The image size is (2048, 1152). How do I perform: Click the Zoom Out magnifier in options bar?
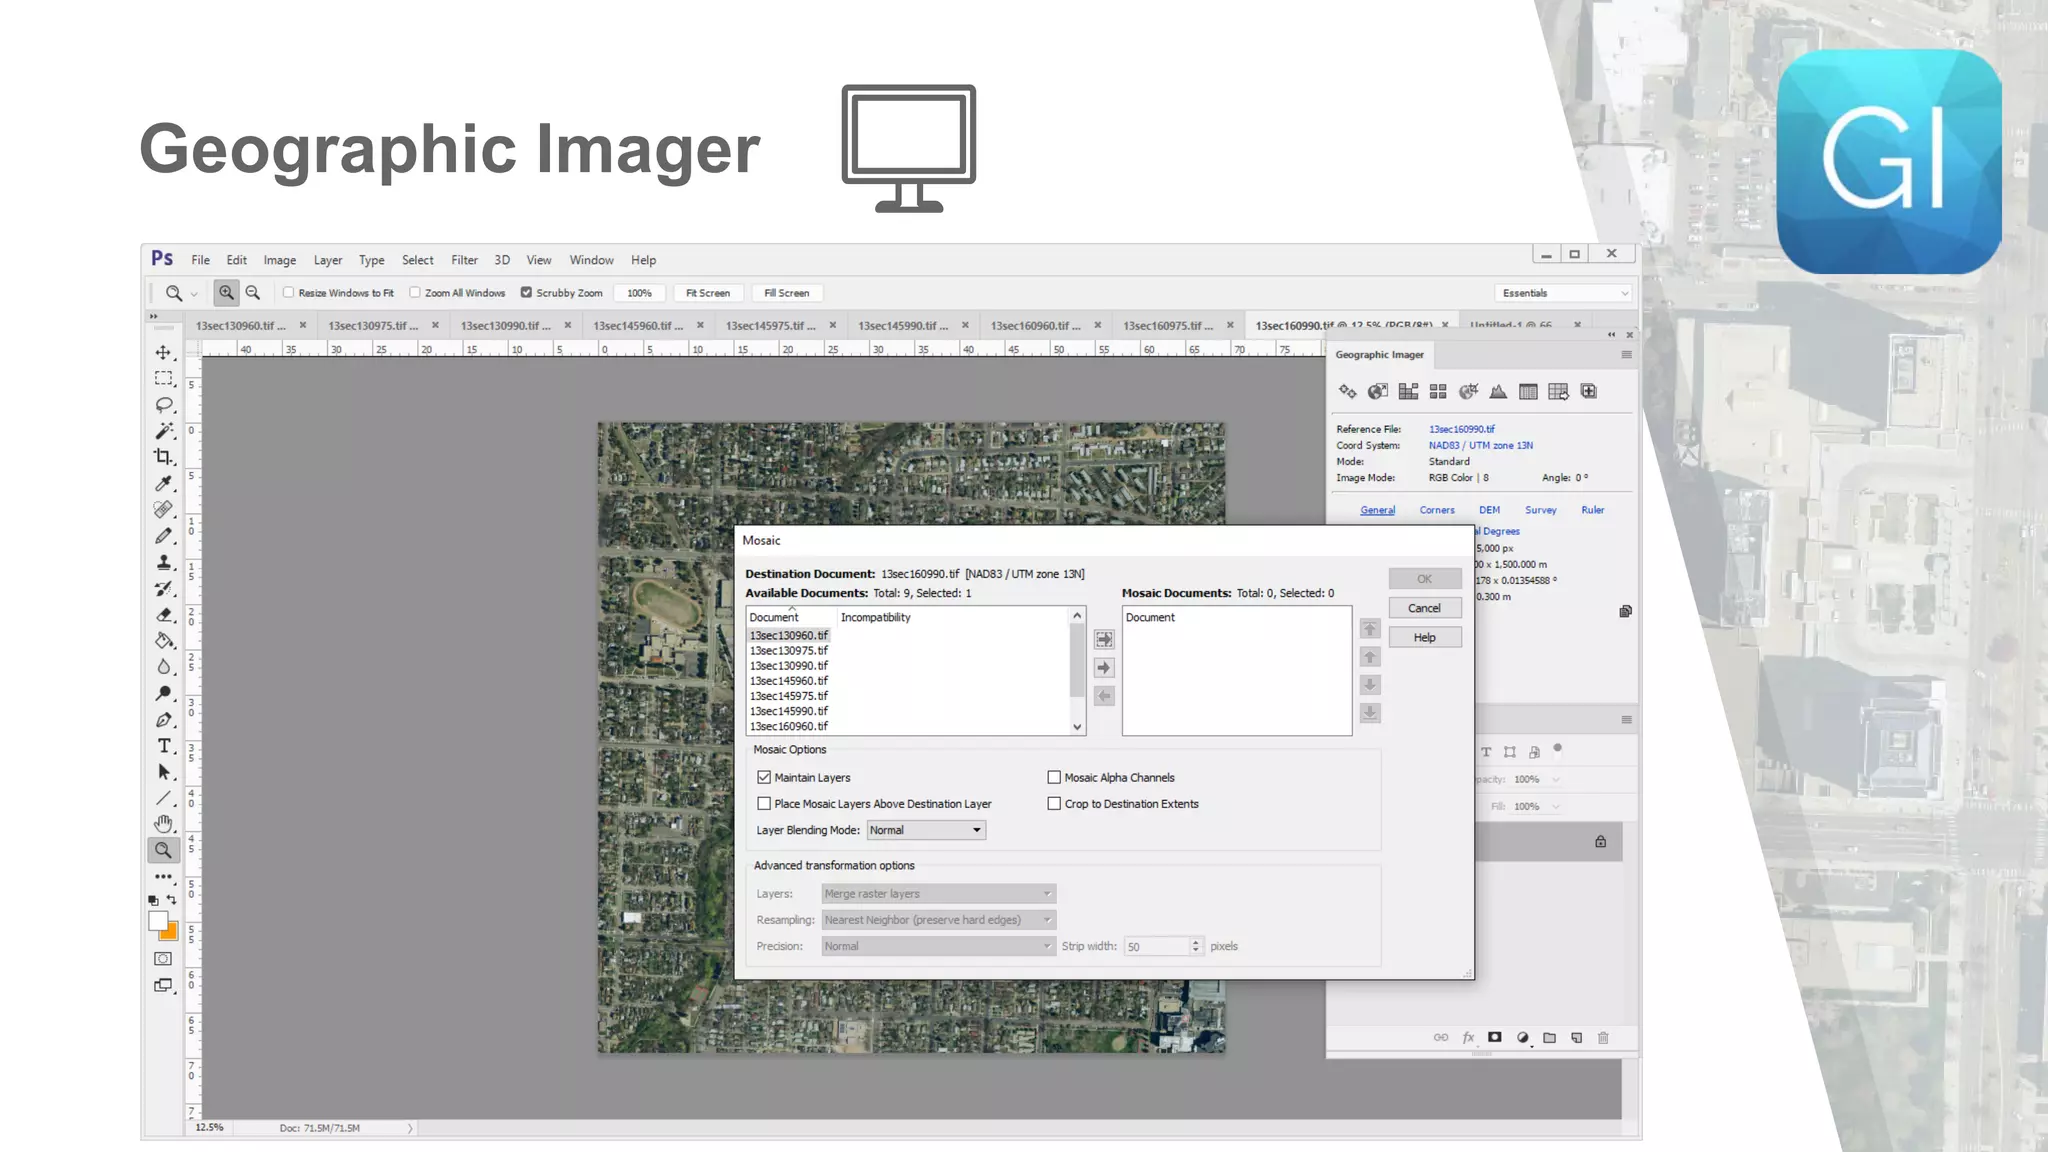pos(253,293)
